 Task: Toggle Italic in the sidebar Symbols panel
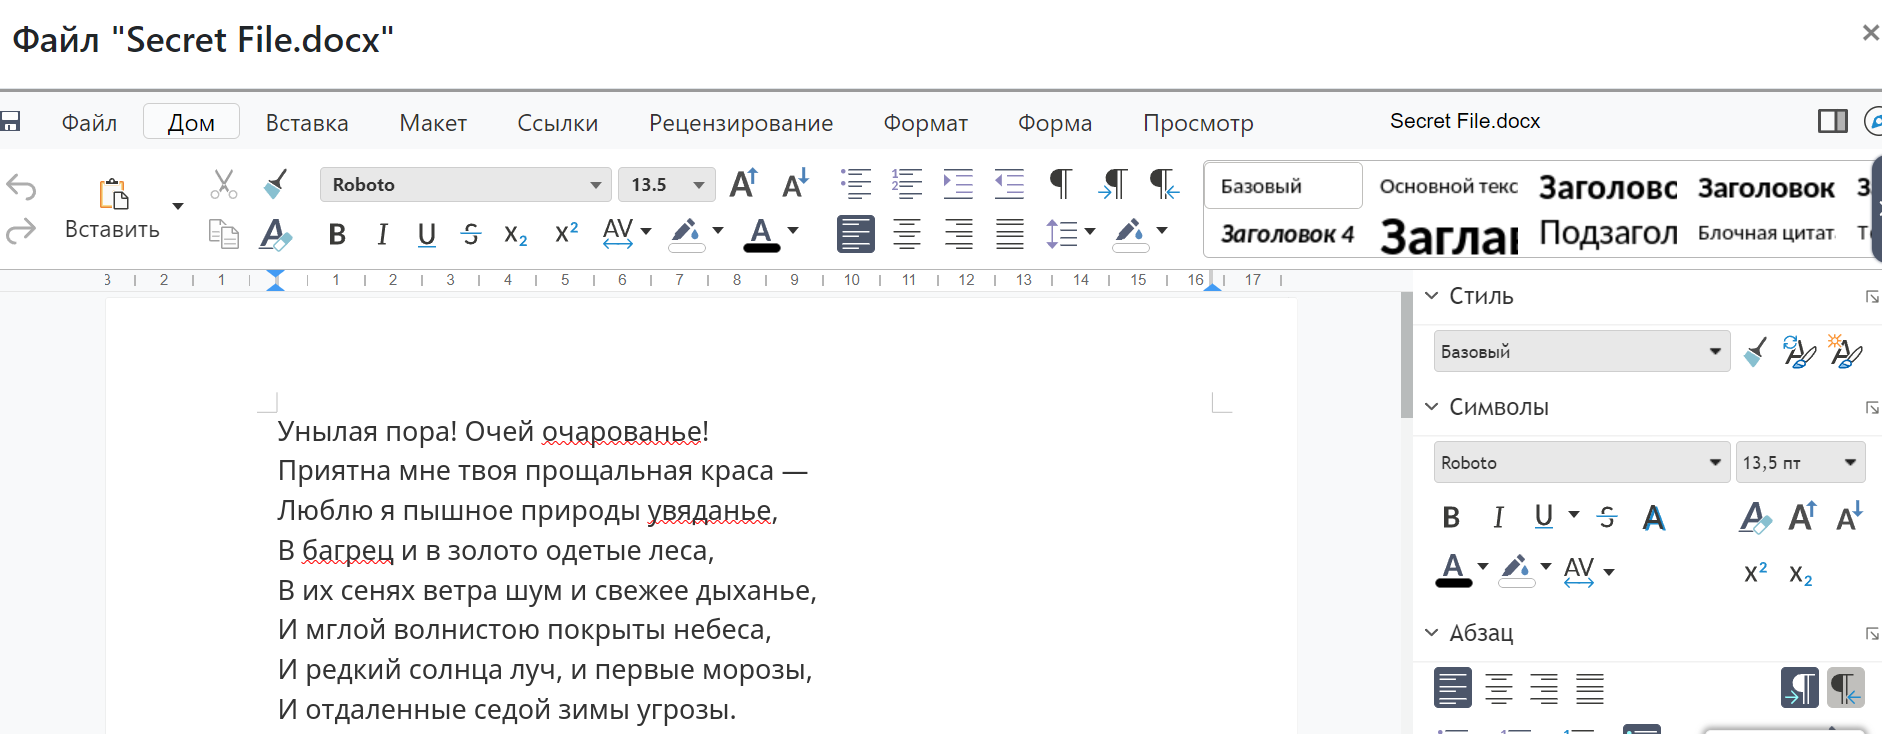pos(1497,517)
